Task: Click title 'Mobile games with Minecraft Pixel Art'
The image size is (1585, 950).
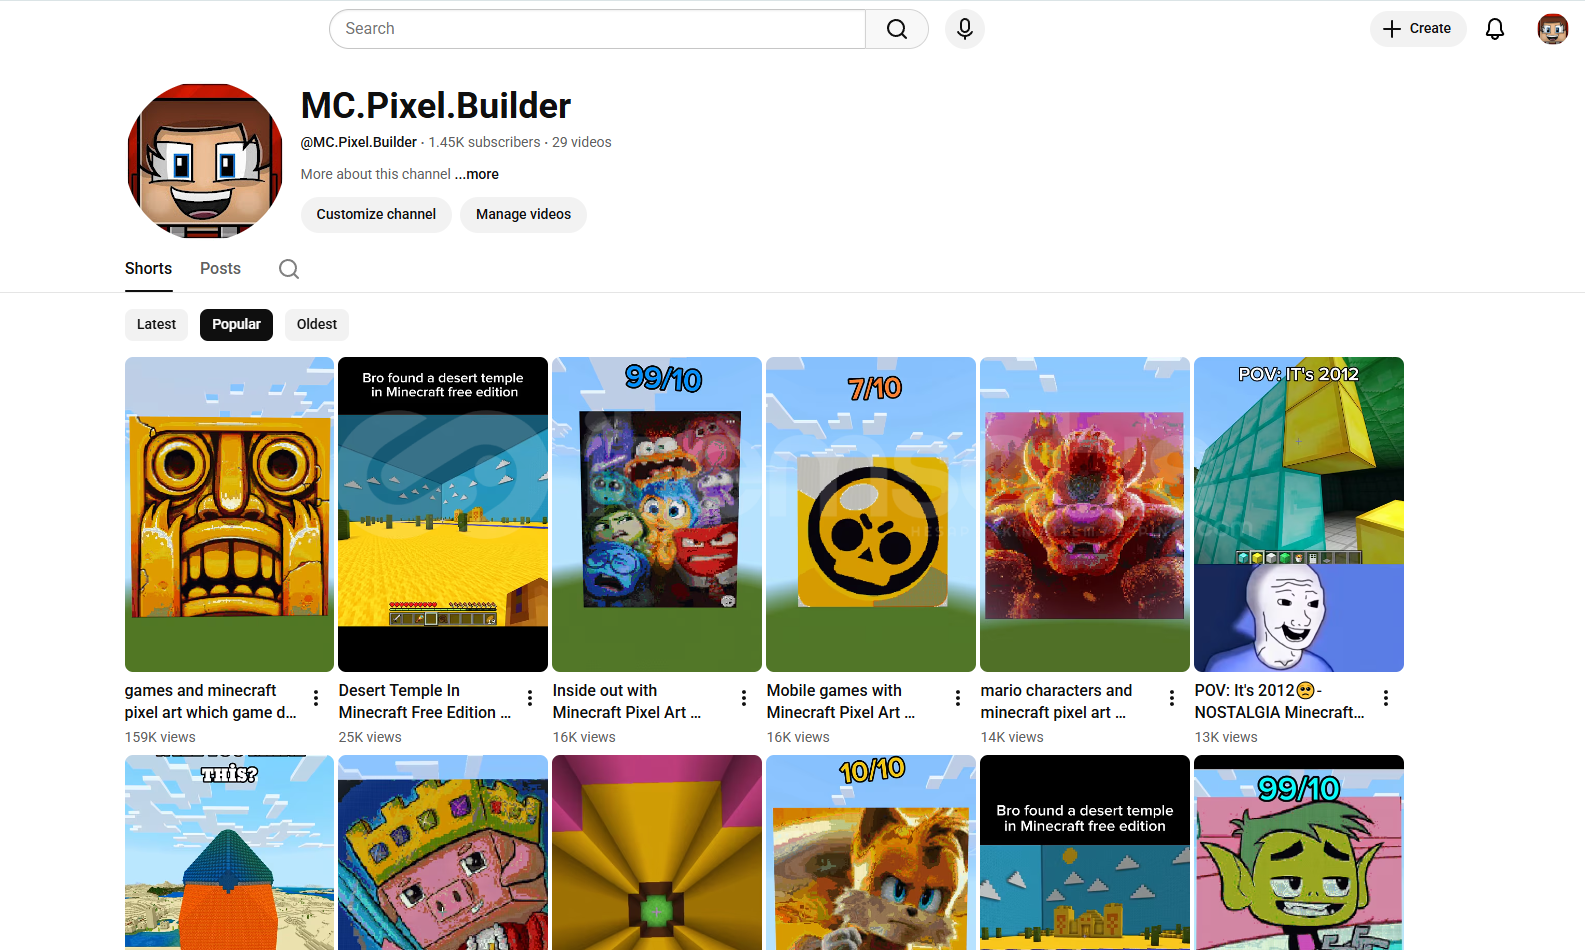Action: [841, 701]
